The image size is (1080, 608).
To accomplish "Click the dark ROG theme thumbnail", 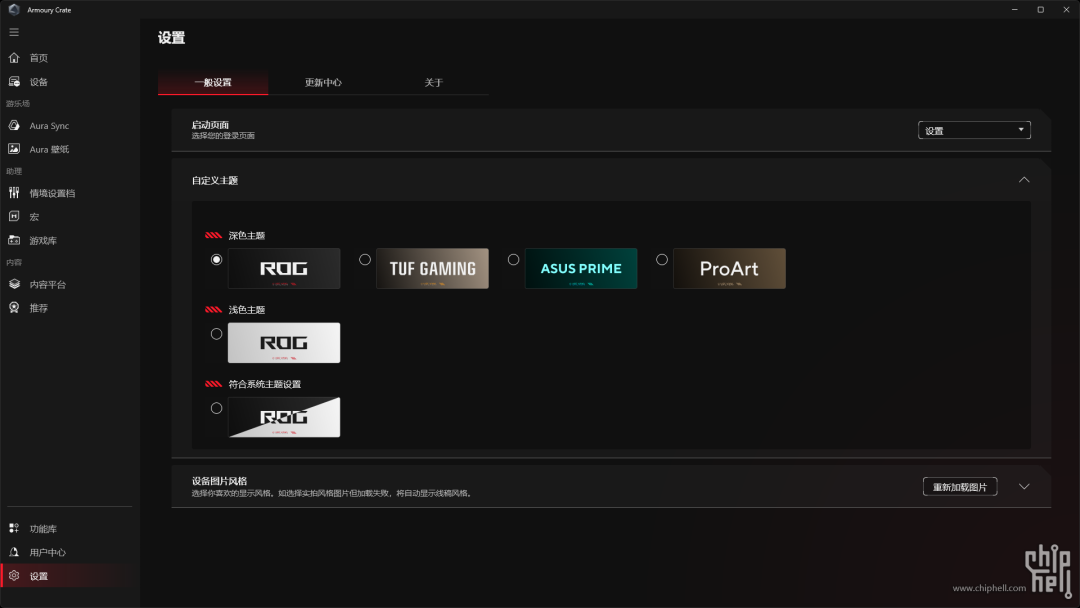I will pos(284,269).
